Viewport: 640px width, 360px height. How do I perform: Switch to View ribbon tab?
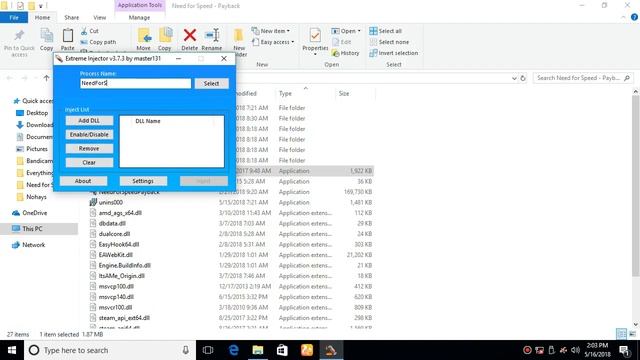[x=100, y=18]
